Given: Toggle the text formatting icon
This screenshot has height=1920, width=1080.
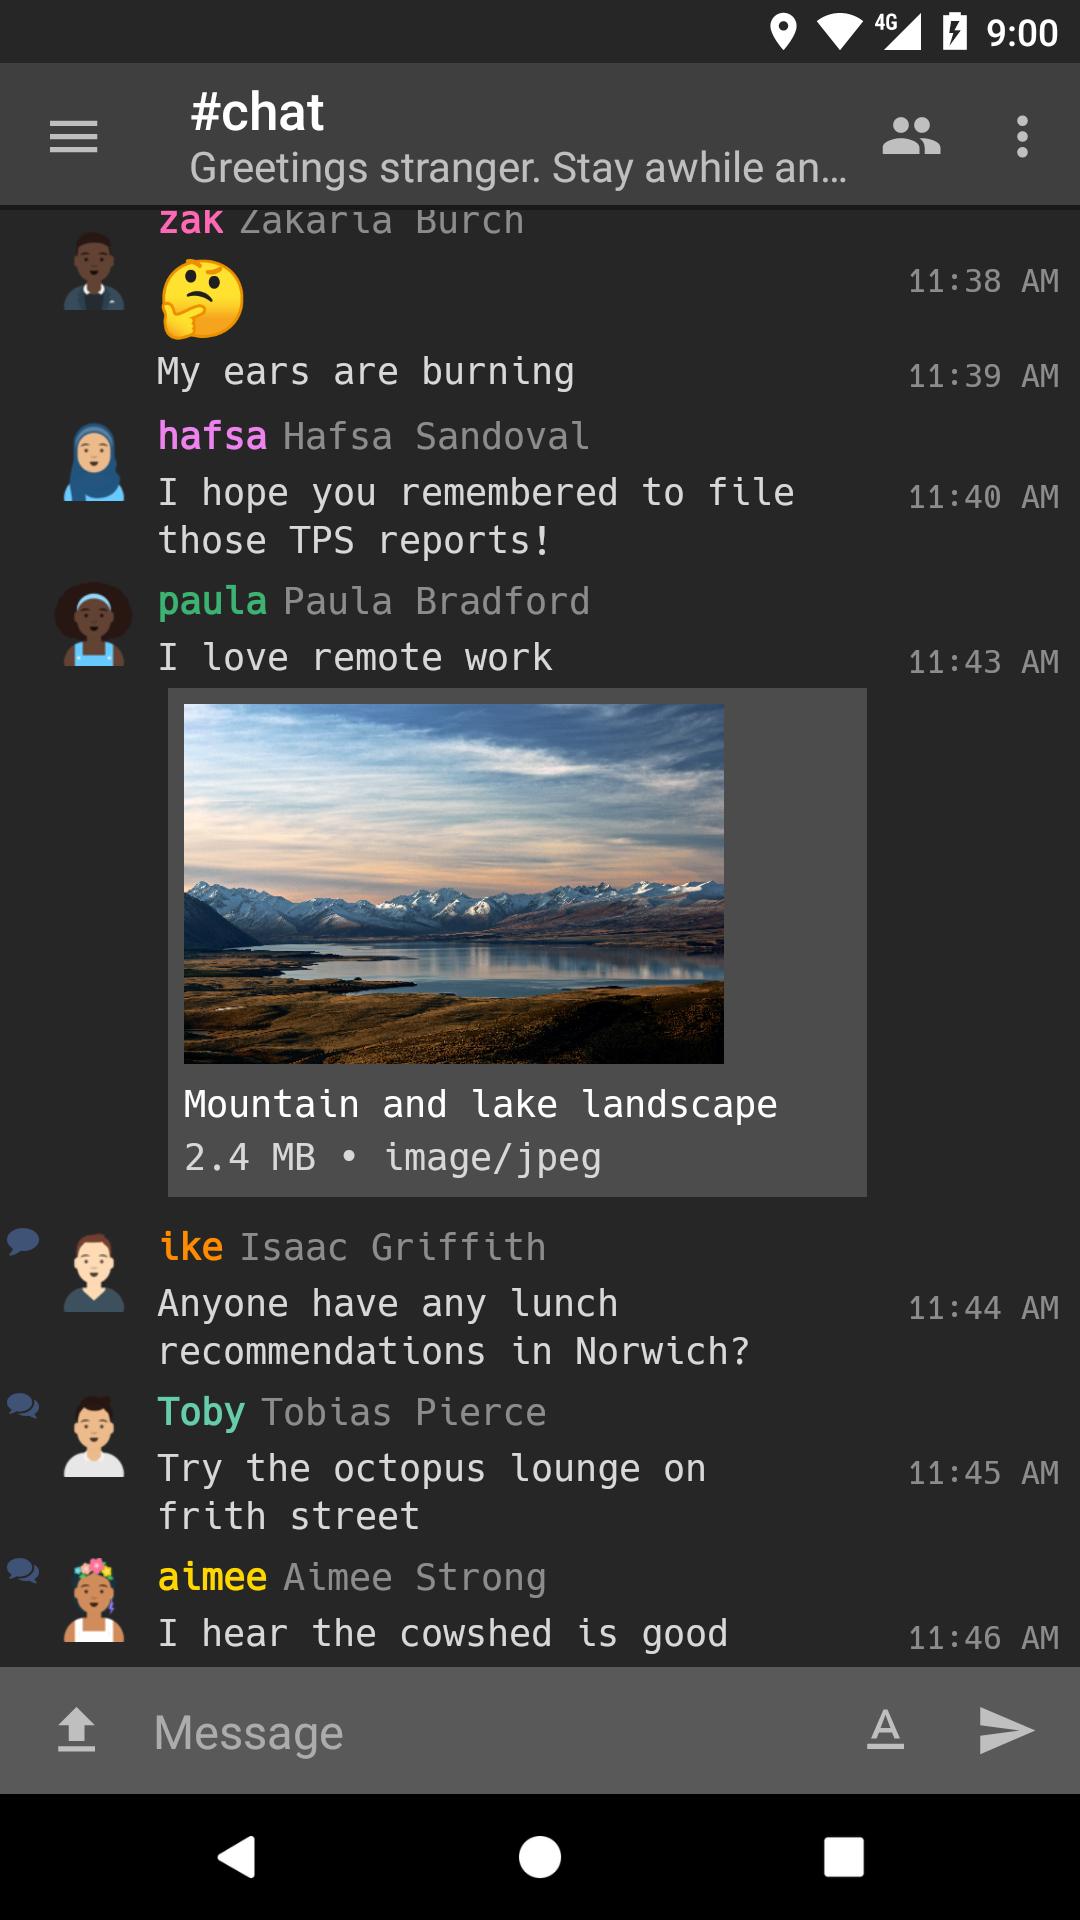Looking at the screenshot, I should [x=885, y=1729].
